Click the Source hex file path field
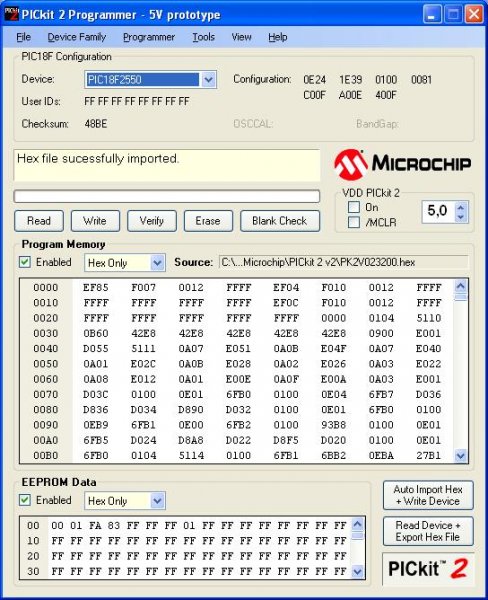Image resolution: width=488 pixels, height=600 pixels. [343, 262]
